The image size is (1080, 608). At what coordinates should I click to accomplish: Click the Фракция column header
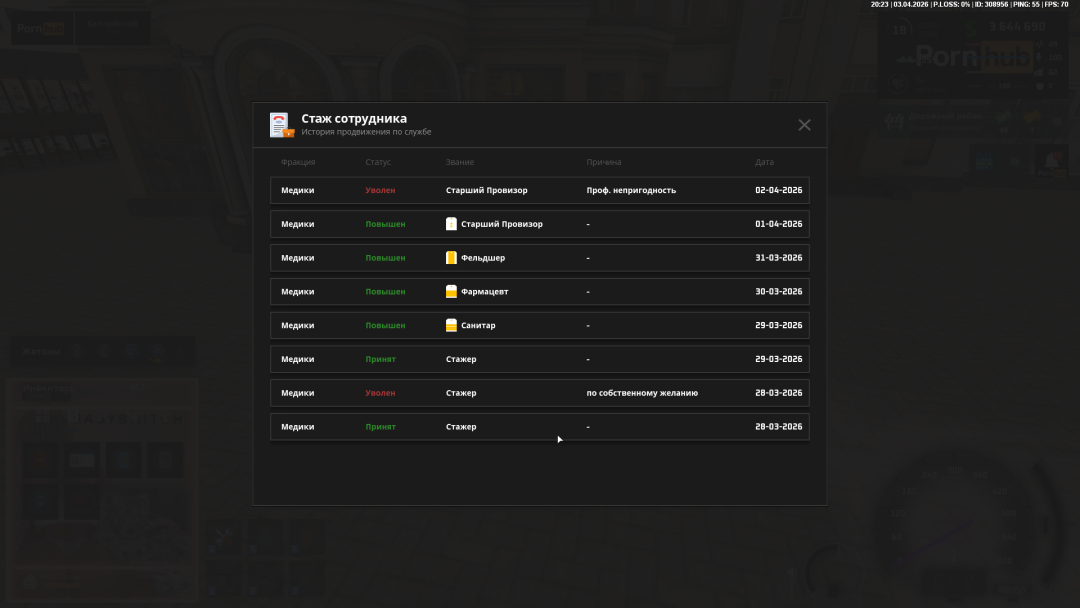[298, 162]
